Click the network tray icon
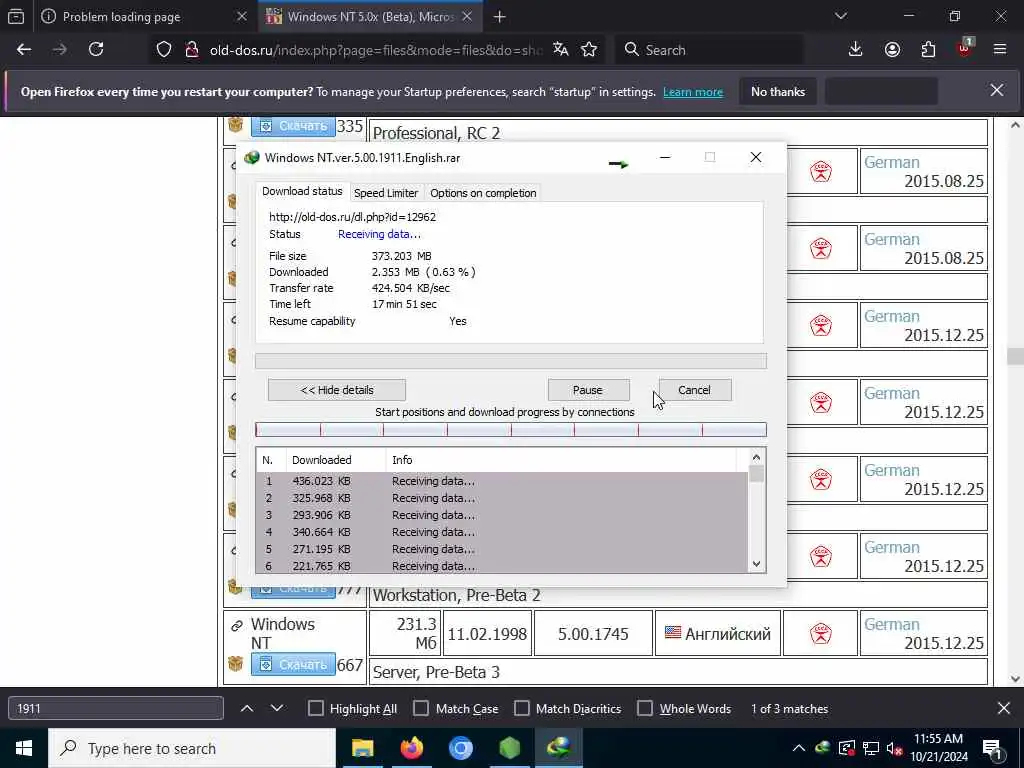The image size is (1024, 768). point(871,748)
